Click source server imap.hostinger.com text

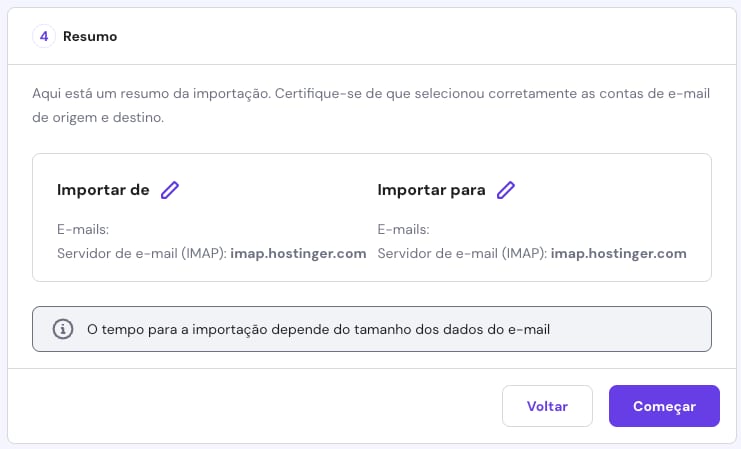[x=298, y=254]
